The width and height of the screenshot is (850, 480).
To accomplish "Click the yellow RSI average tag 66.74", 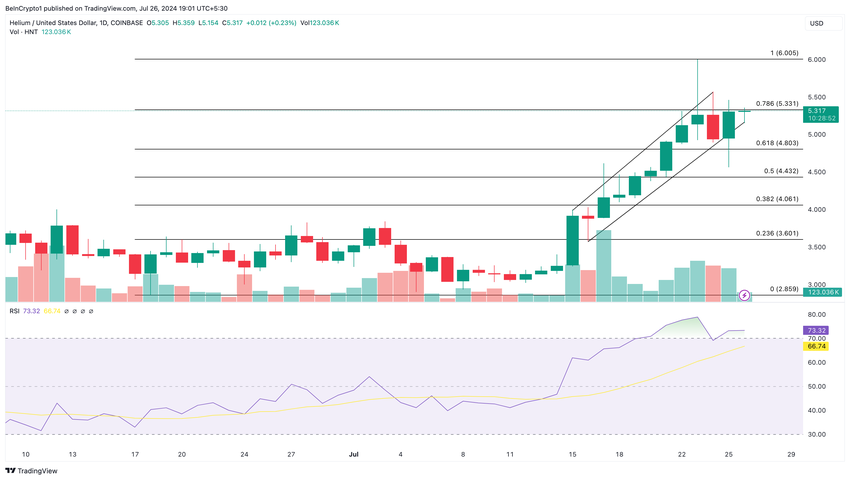I will [816, 346].
